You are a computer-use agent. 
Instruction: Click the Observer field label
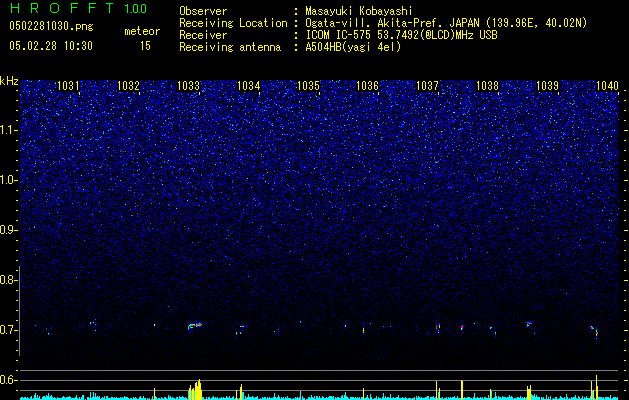pyautogui.click(x=203, y=11)
